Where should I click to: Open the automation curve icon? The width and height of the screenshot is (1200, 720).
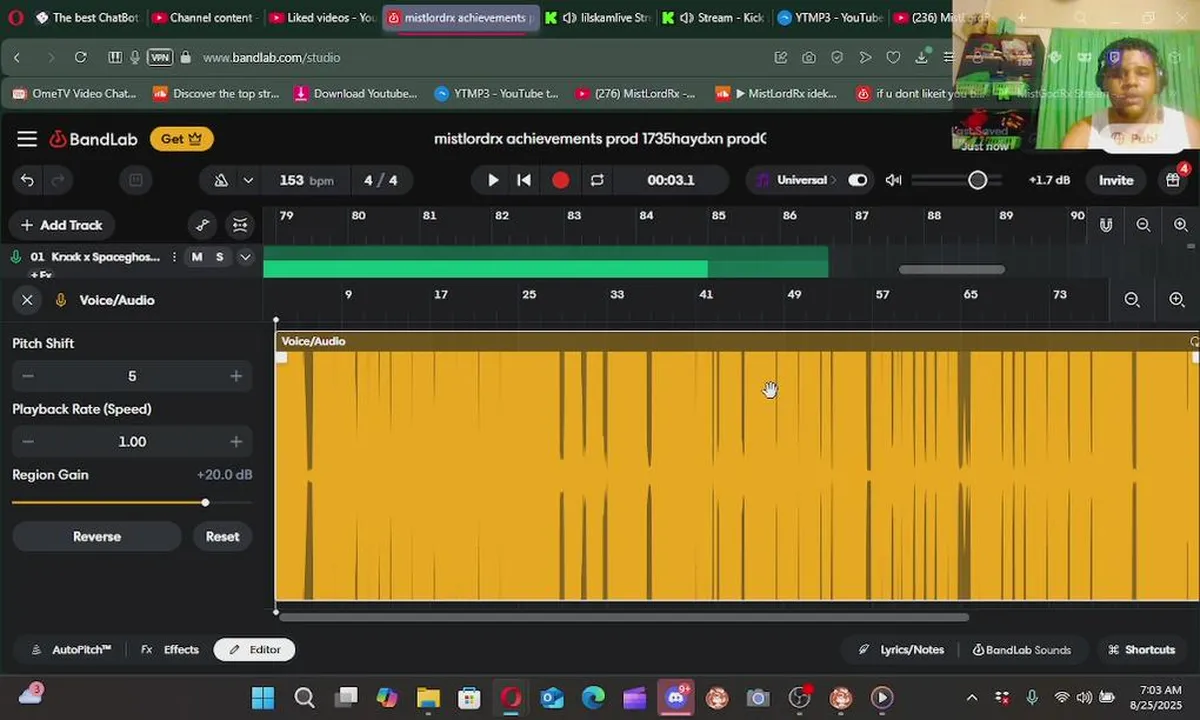(x=202, y=225)
